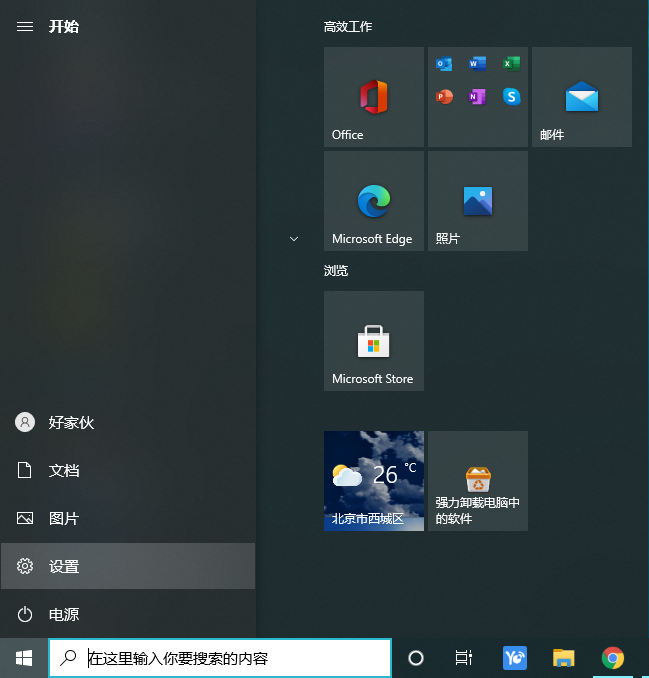649x678 pixels.
Task: Open the 邮件 mail tile
Action: click(581, 97)
